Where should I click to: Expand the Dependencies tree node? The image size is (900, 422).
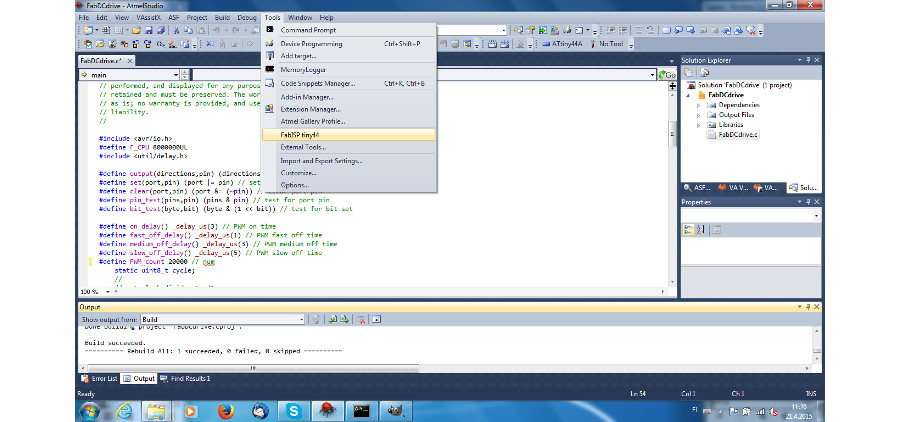tap(699, 105)
